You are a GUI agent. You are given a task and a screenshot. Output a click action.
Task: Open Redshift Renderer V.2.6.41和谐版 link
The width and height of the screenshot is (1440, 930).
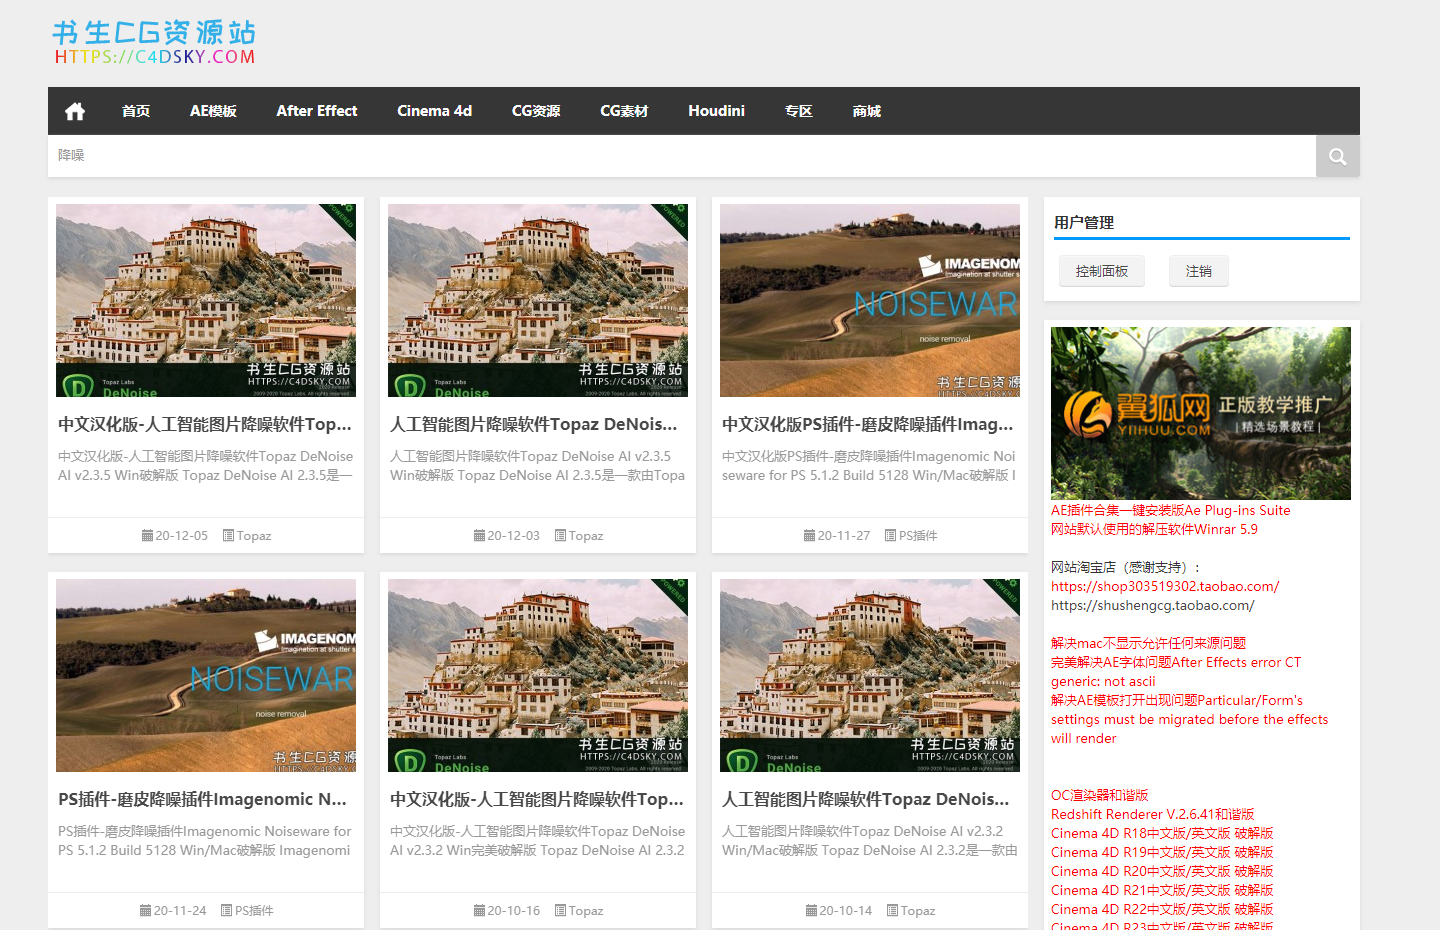(1152, 815)
